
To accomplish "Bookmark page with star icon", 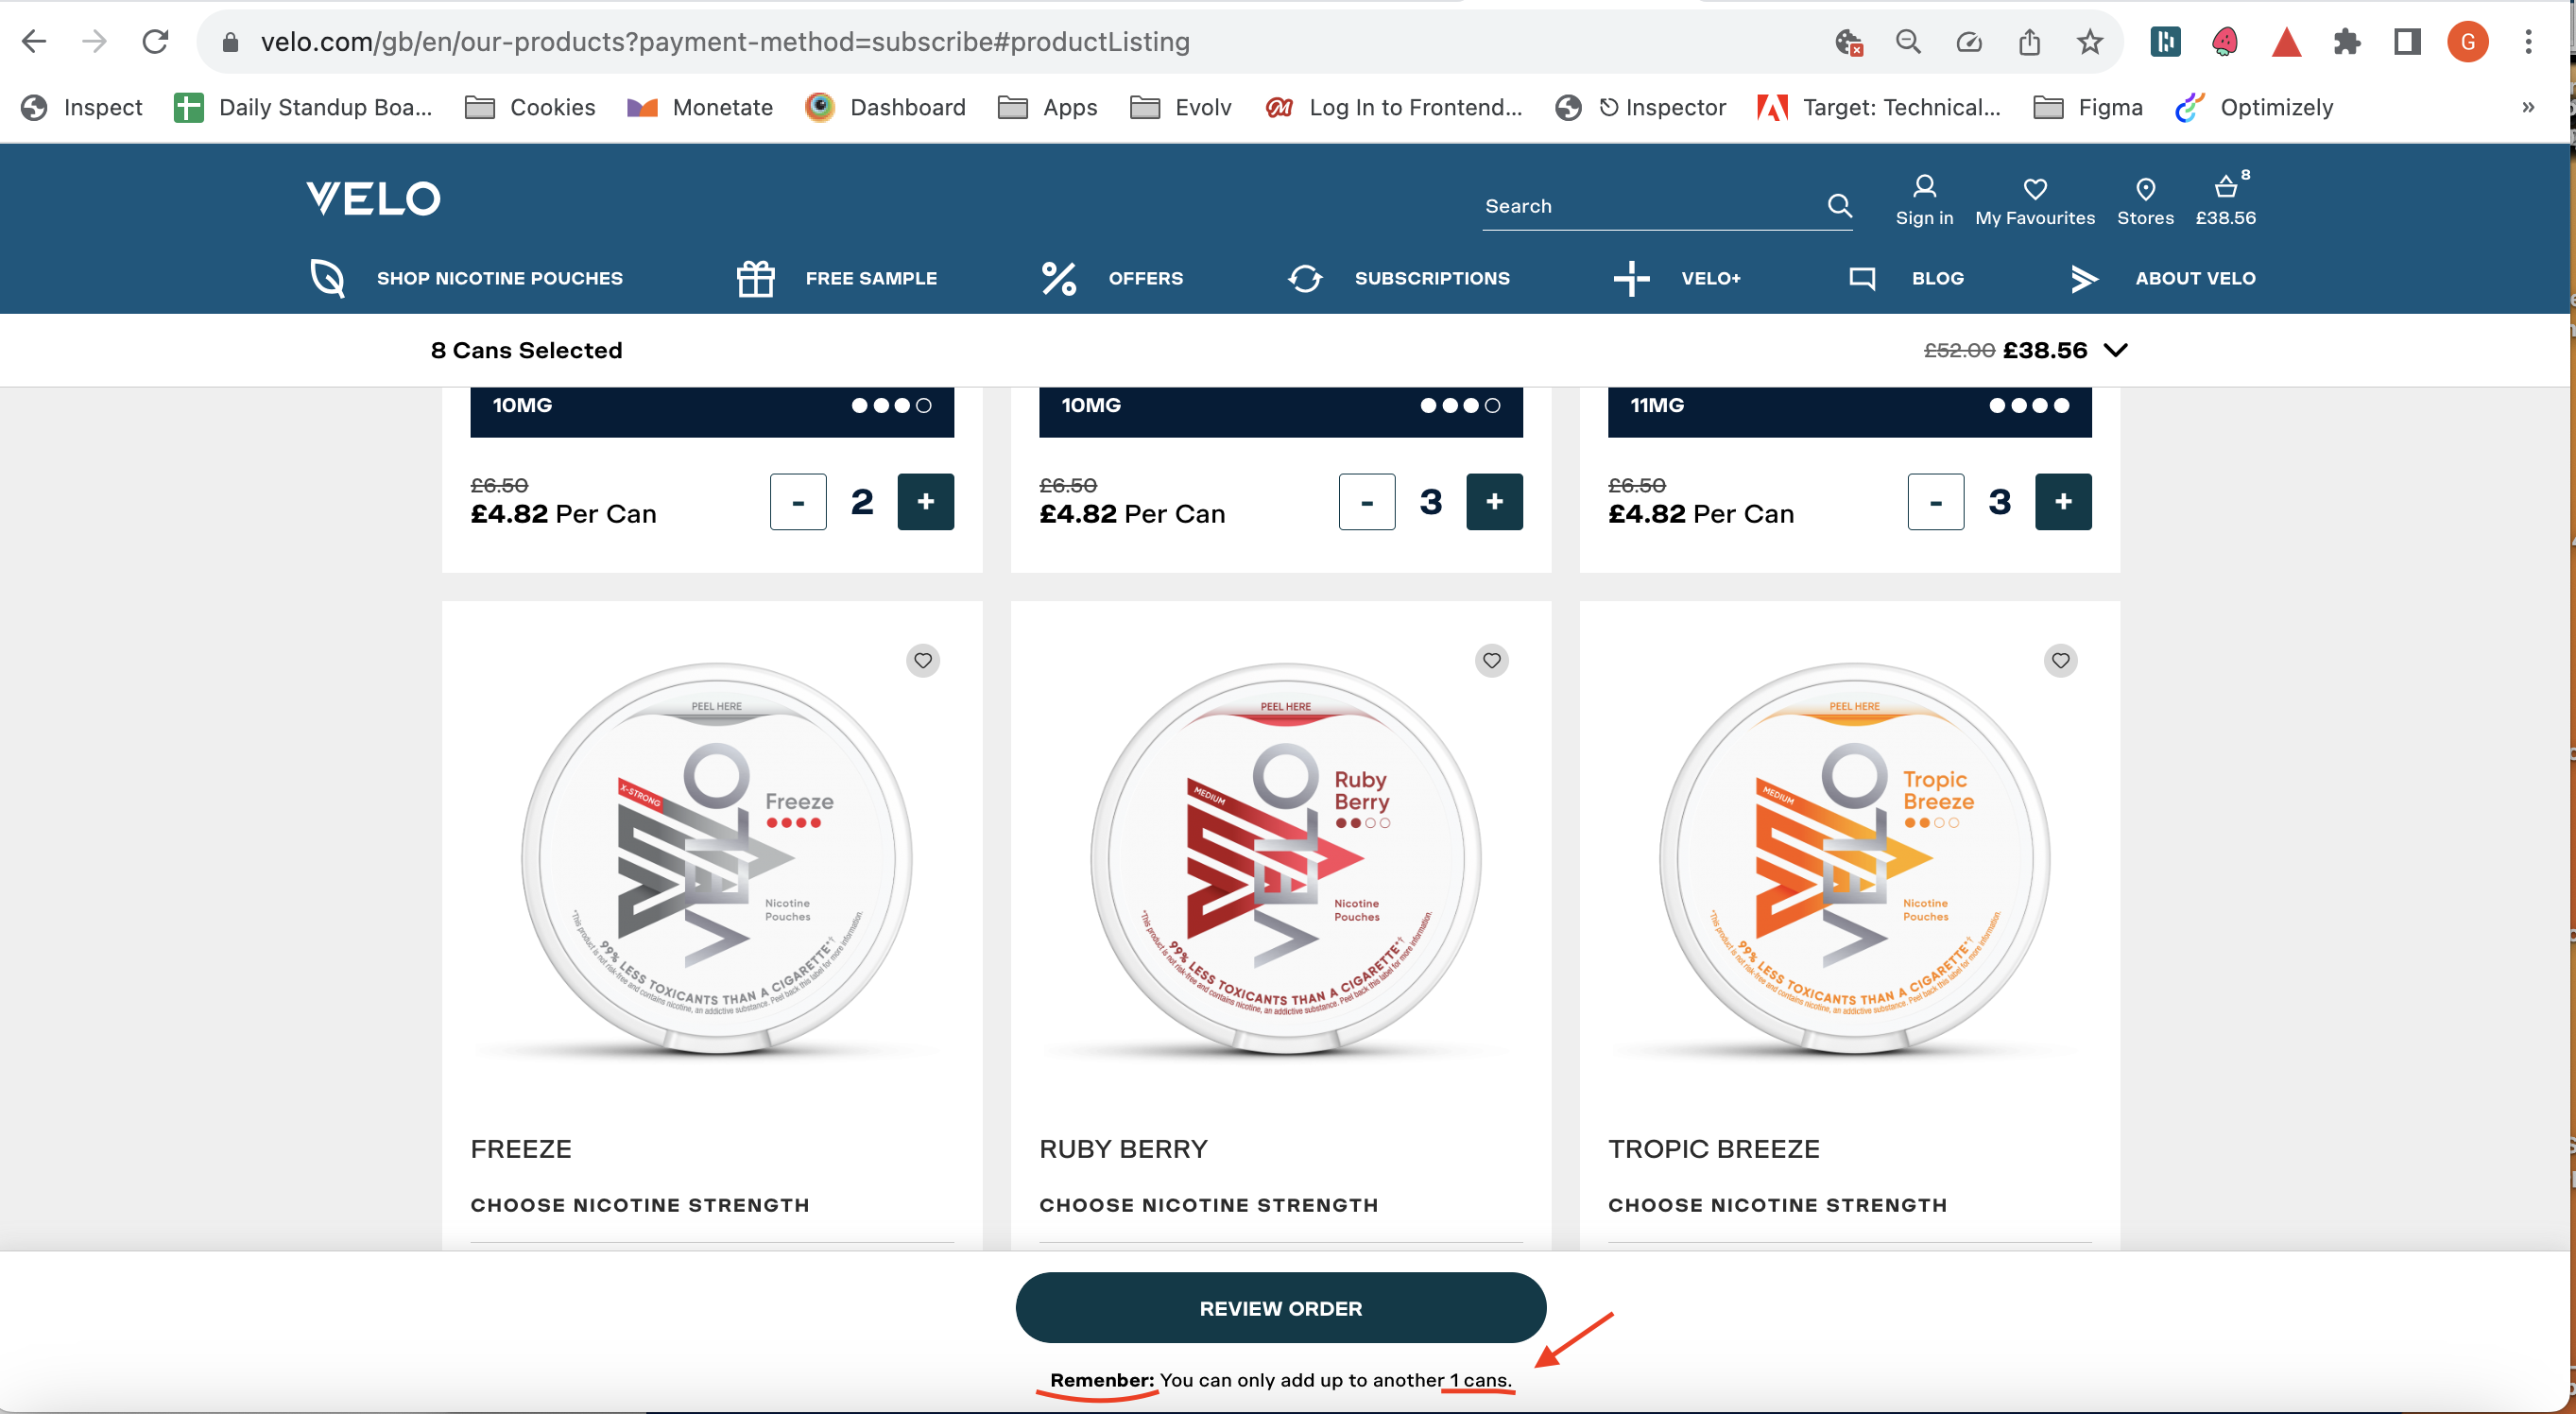I will click(2089, 42).
